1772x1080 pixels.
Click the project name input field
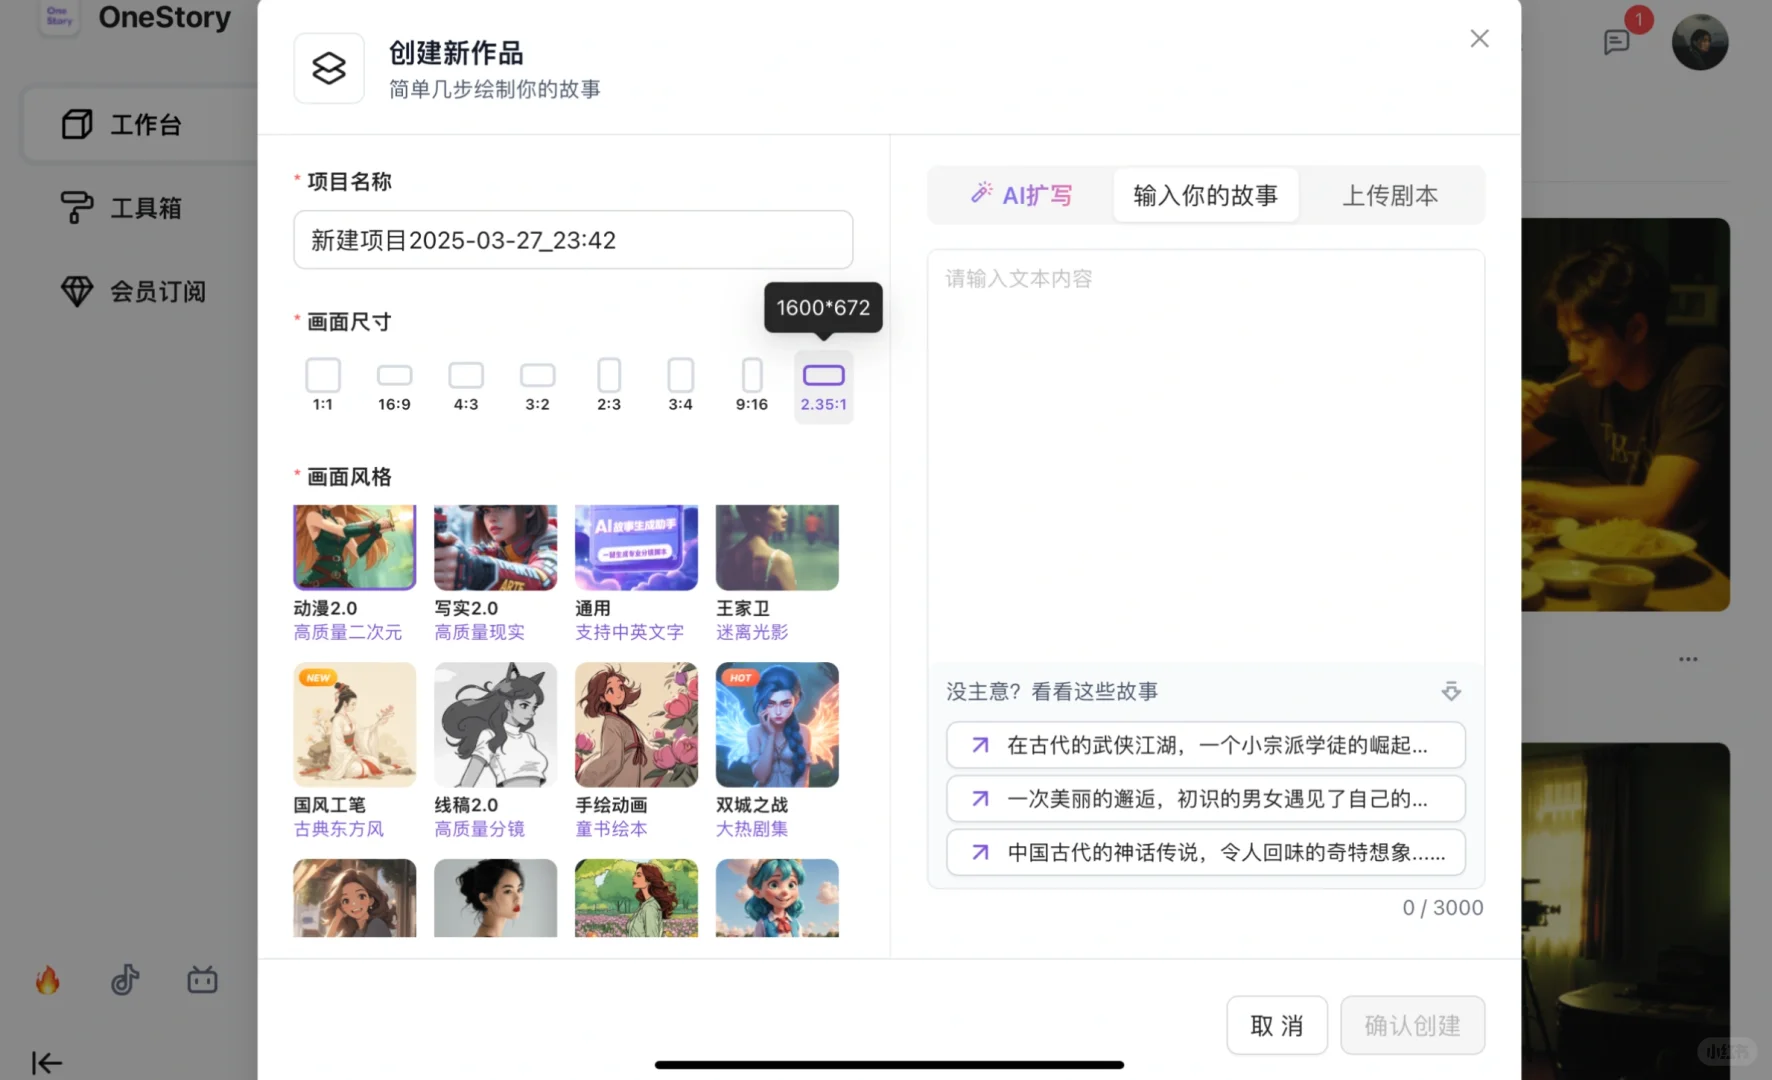tap(572, 240)
